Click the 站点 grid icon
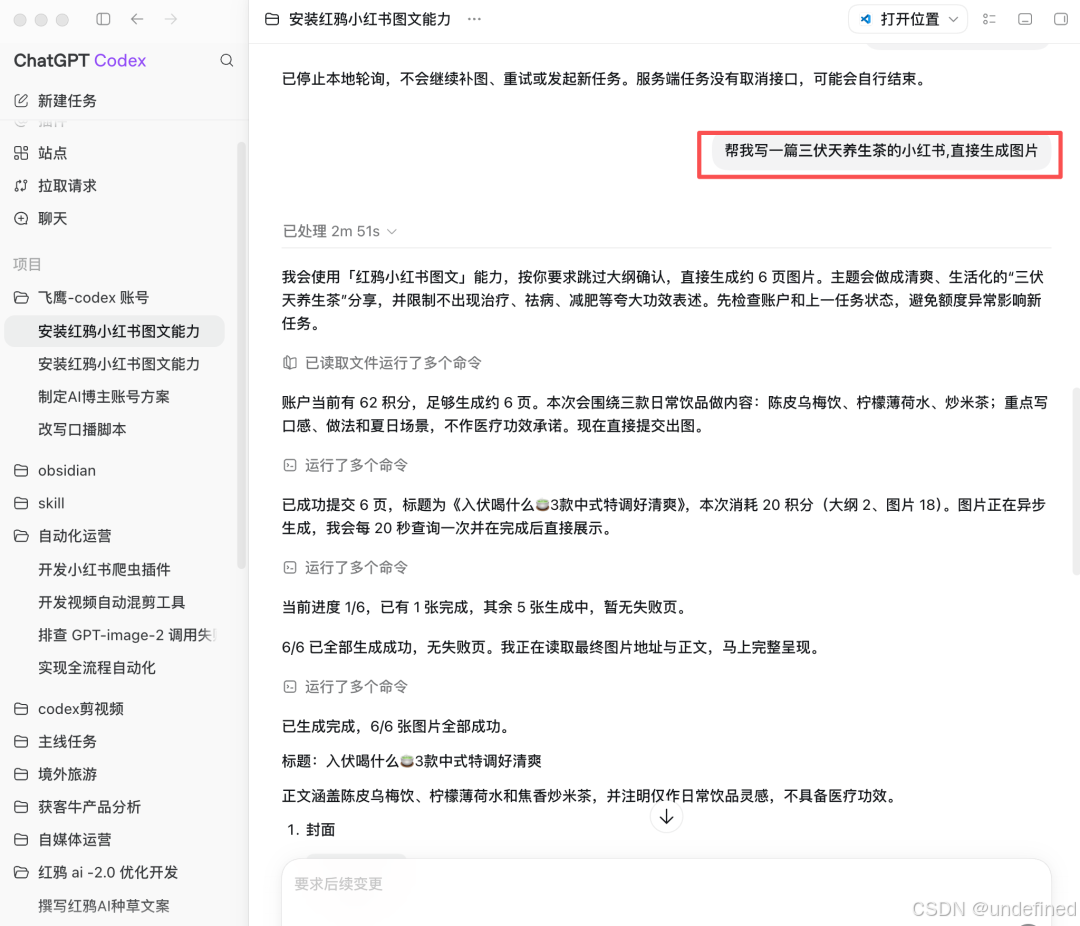Screen dimensions: 1080x926 (x=21, y=153)
